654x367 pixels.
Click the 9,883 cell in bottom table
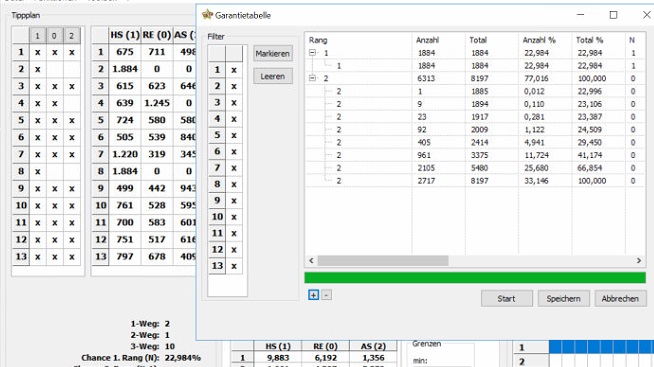coord(278,358)
